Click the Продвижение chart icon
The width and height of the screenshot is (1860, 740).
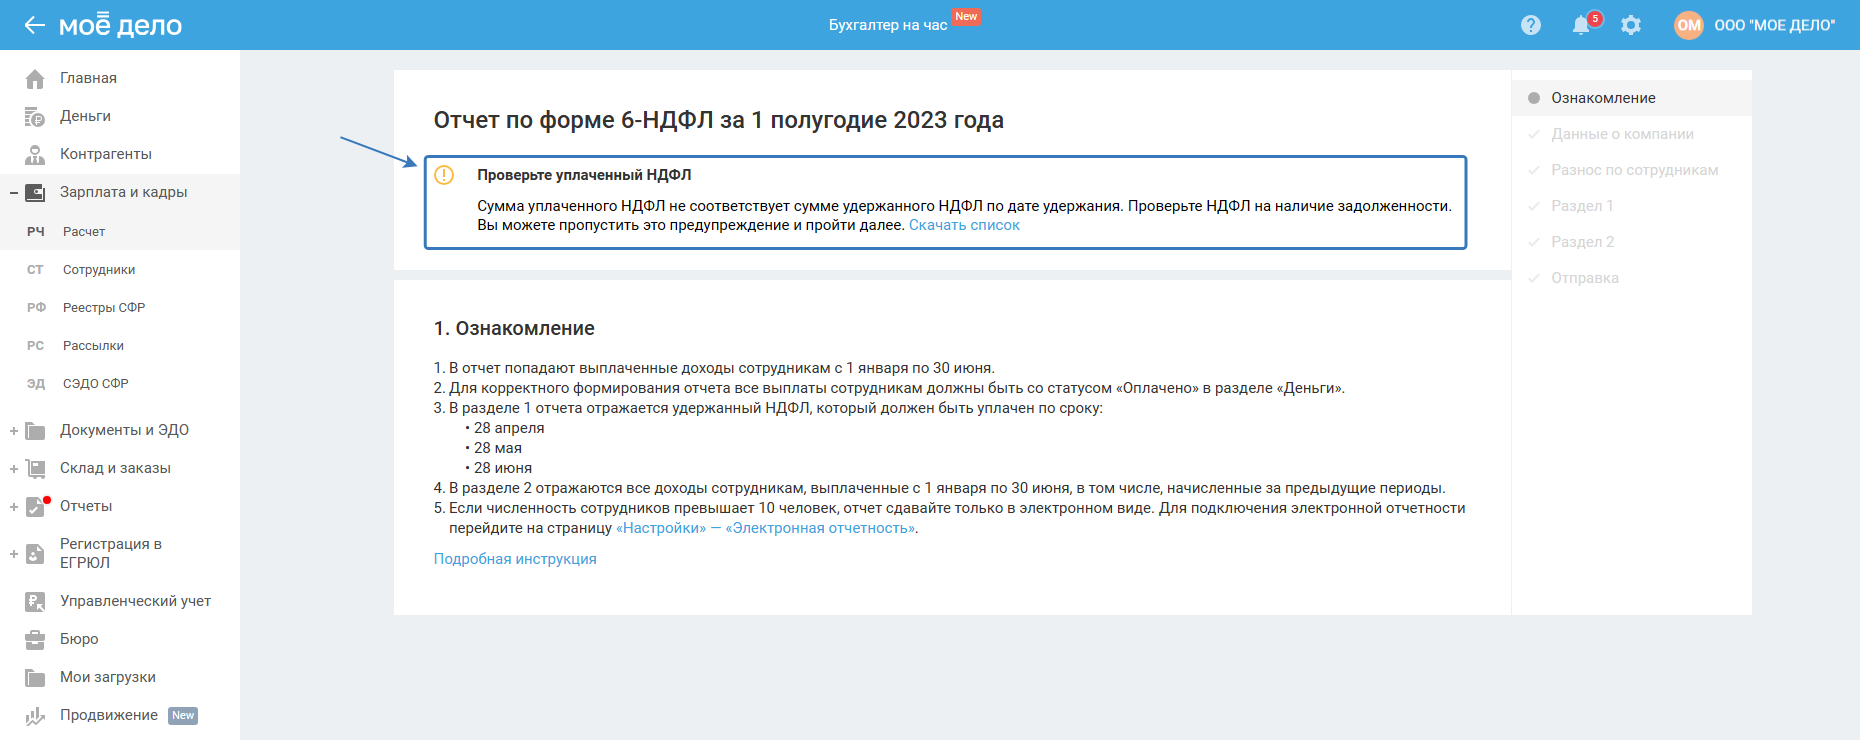coord(35,715)
